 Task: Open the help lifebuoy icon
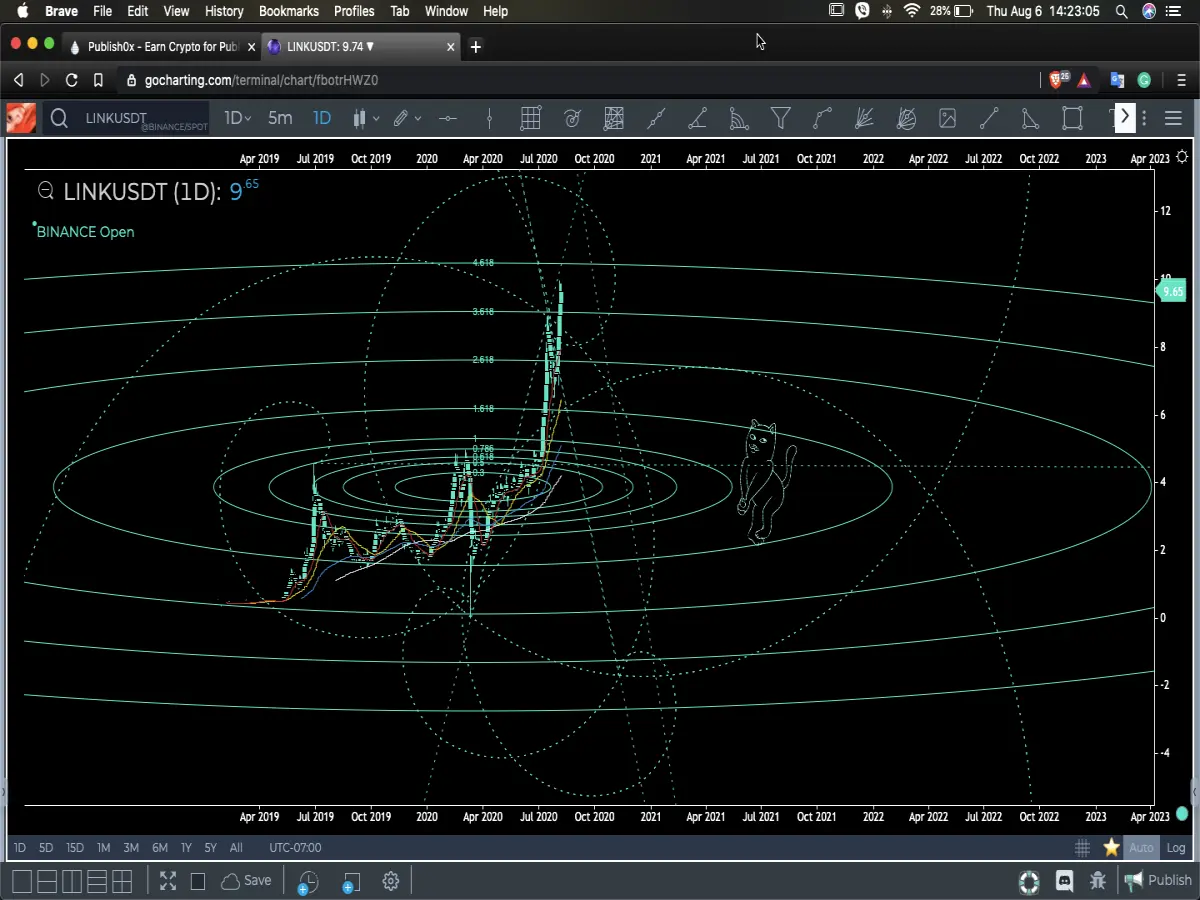tap(1029, 882)
